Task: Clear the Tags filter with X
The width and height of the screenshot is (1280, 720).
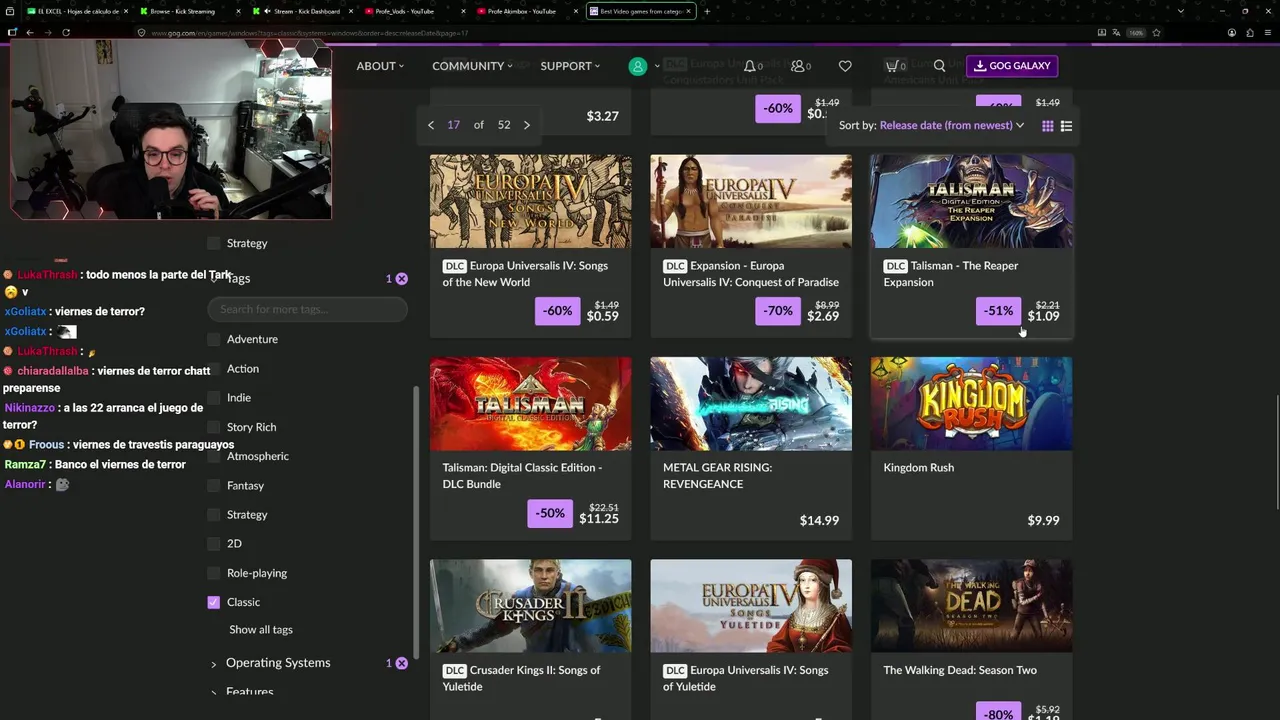Action: click(x=402, y=279)
